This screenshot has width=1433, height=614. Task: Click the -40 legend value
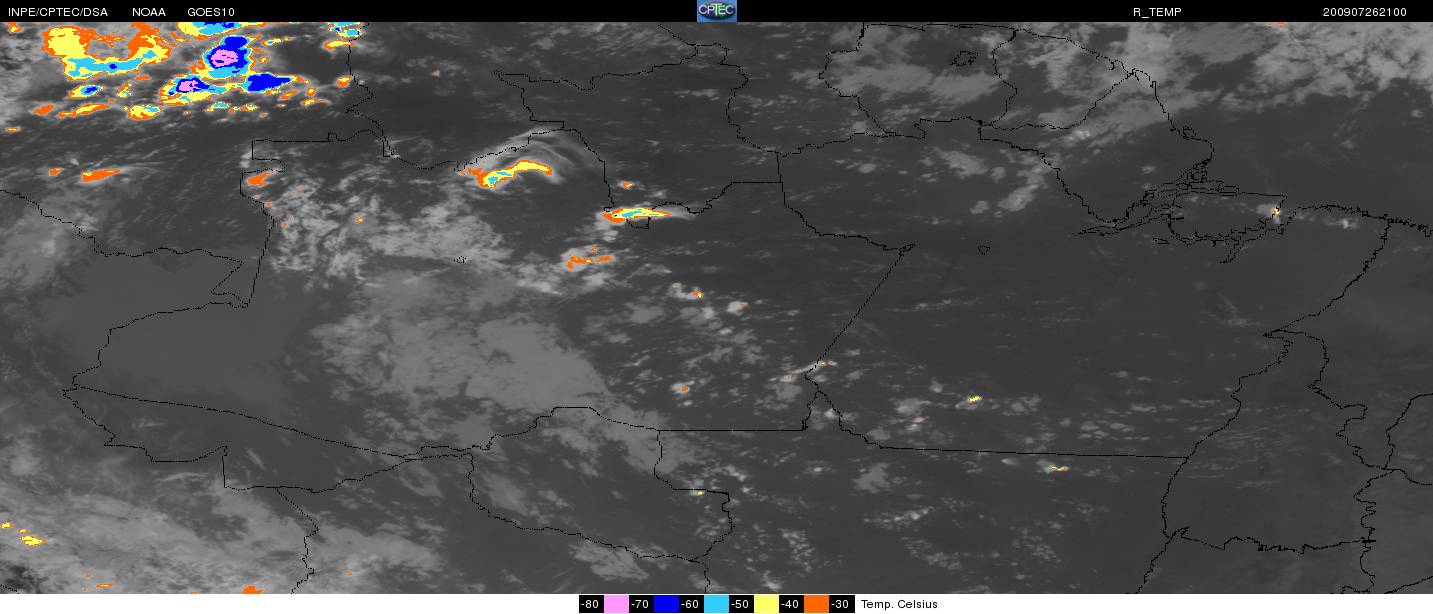pos(791,604)
